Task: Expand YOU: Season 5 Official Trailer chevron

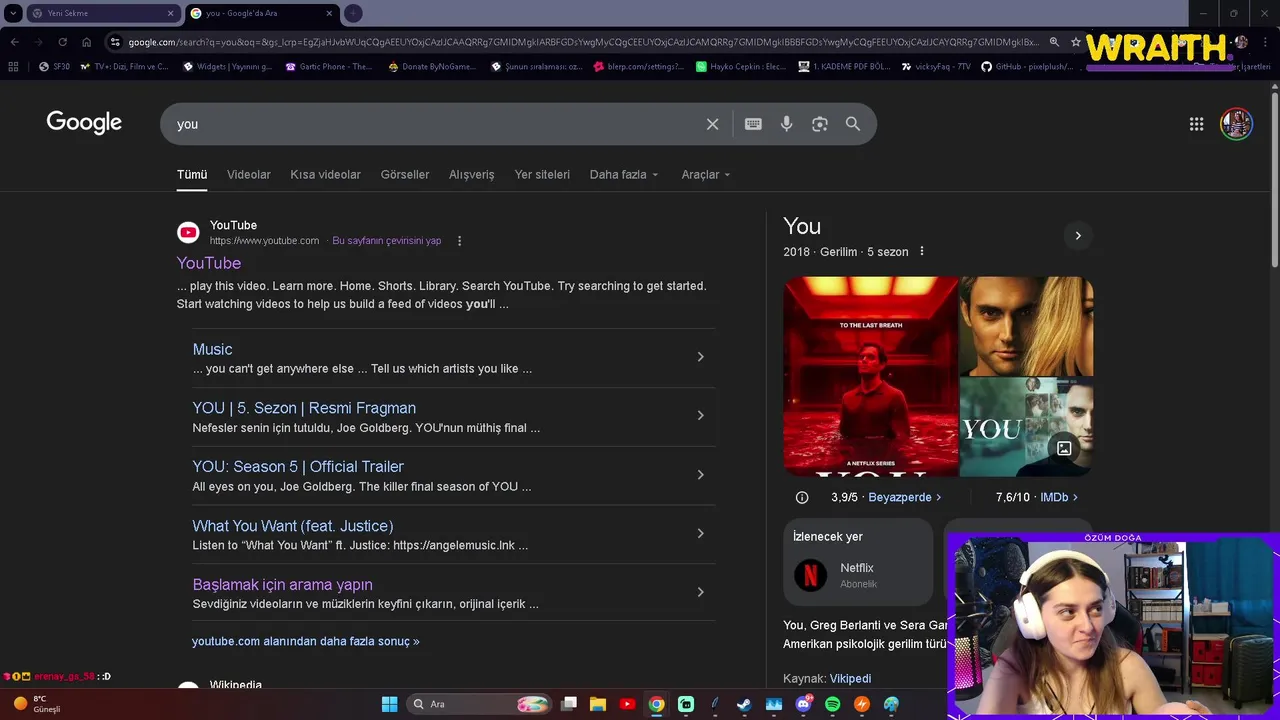Action: pyautogui.click(x=700, y=475)
